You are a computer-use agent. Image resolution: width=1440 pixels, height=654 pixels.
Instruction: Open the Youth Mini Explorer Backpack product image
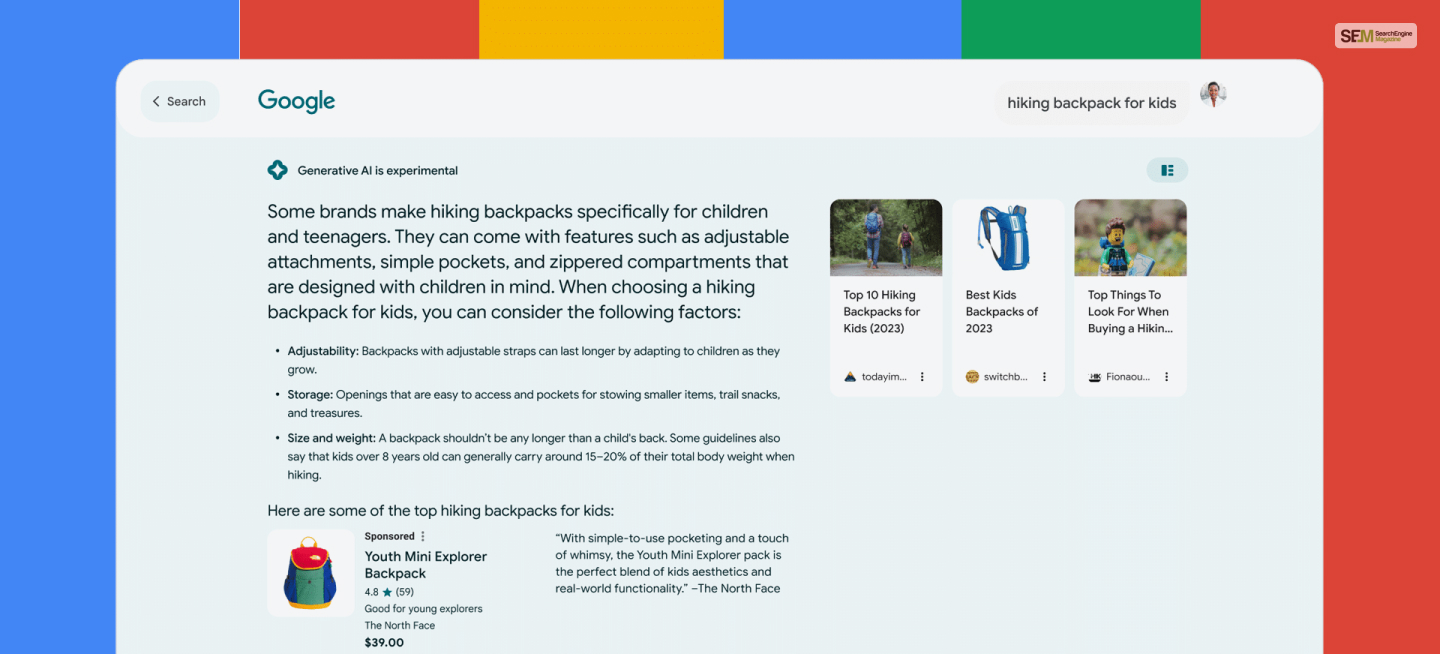310,573
